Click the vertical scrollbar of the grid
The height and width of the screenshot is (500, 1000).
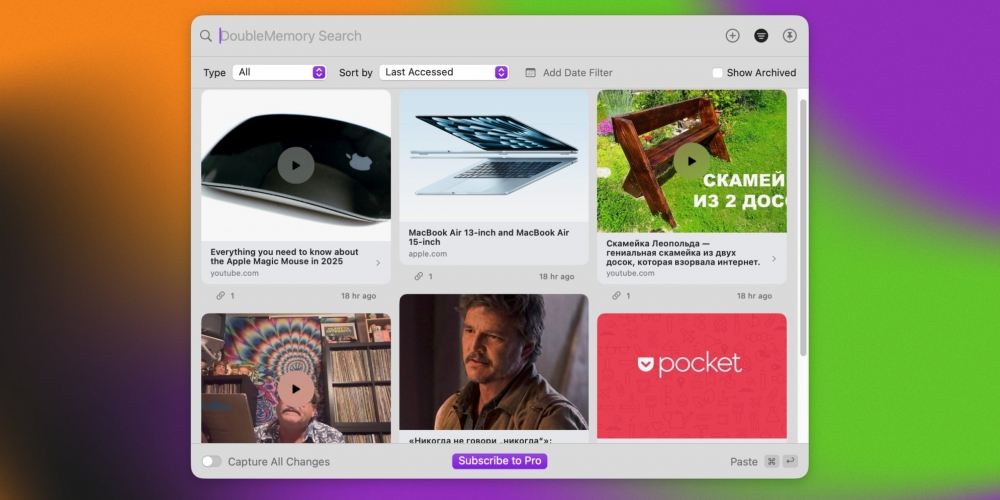(803, 228)
